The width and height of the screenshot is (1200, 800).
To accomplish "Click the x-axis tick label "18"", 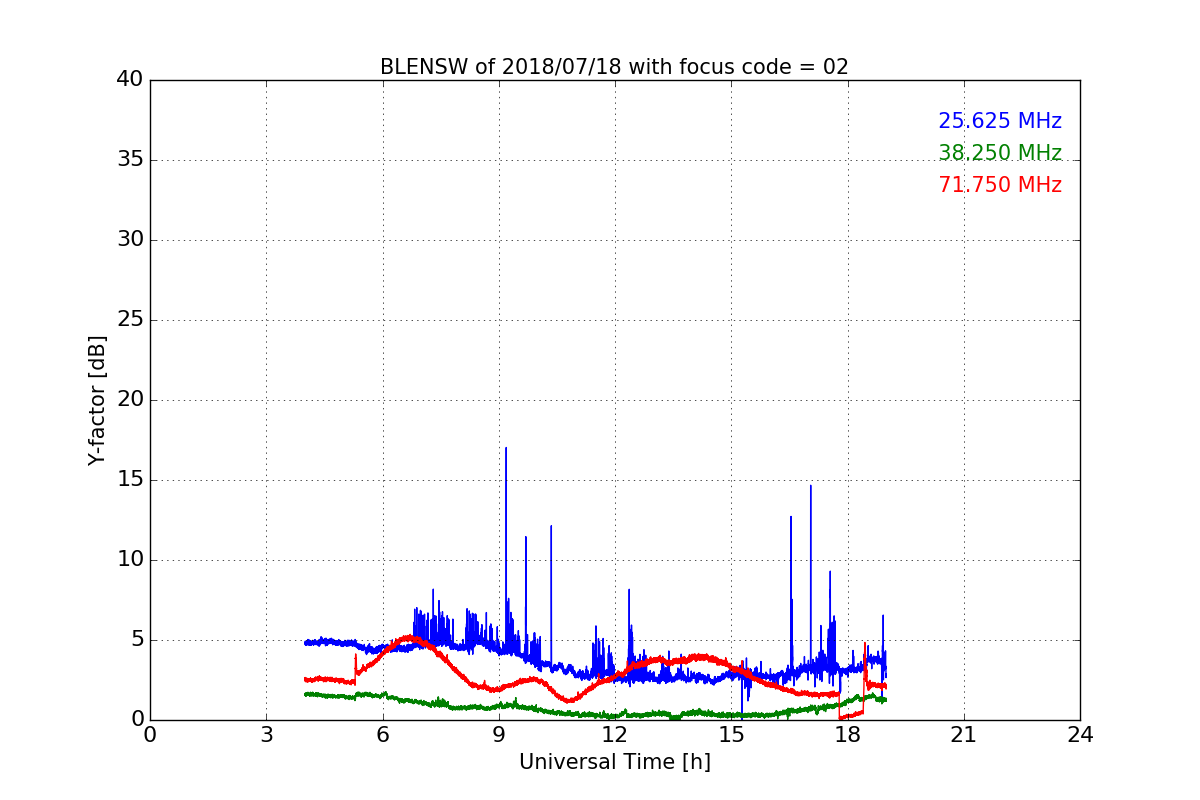I will pyautogui.click(x=847, y=735).
